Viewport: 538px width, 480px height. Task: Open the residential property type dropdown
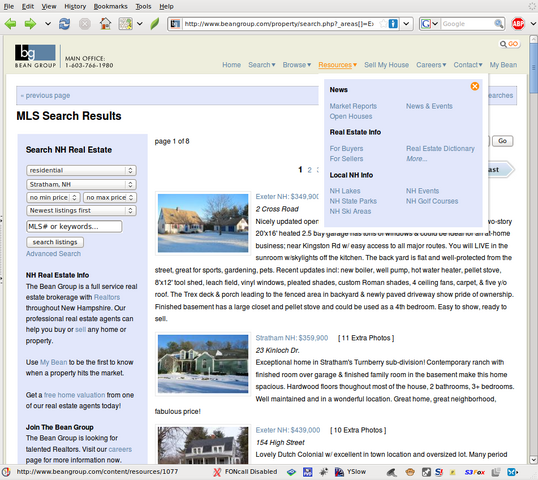pos(81,170)
